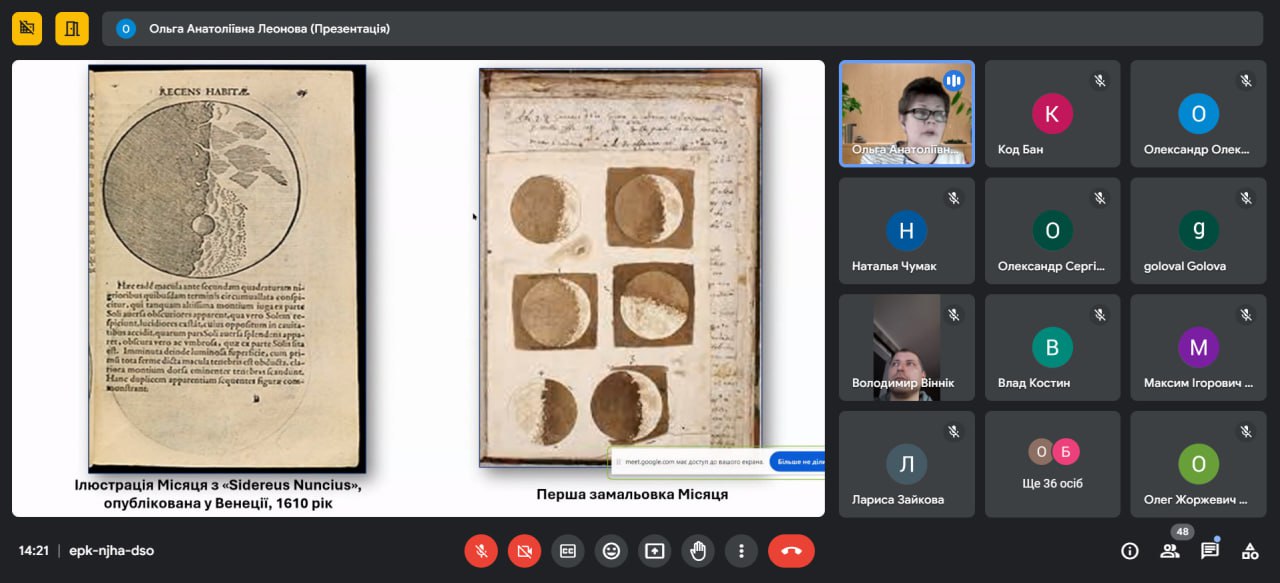This screenshot has height=583, width=1280.
Task: Click the '48' participant count badge
Action: pyautogui.click(x=1183, y=532)
